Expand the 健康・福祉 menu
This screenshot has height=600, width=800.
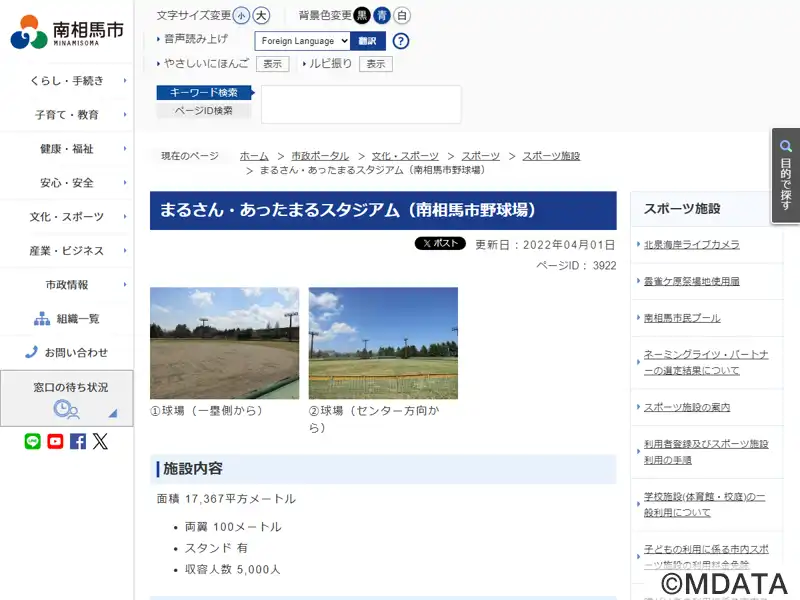(67, 149)
